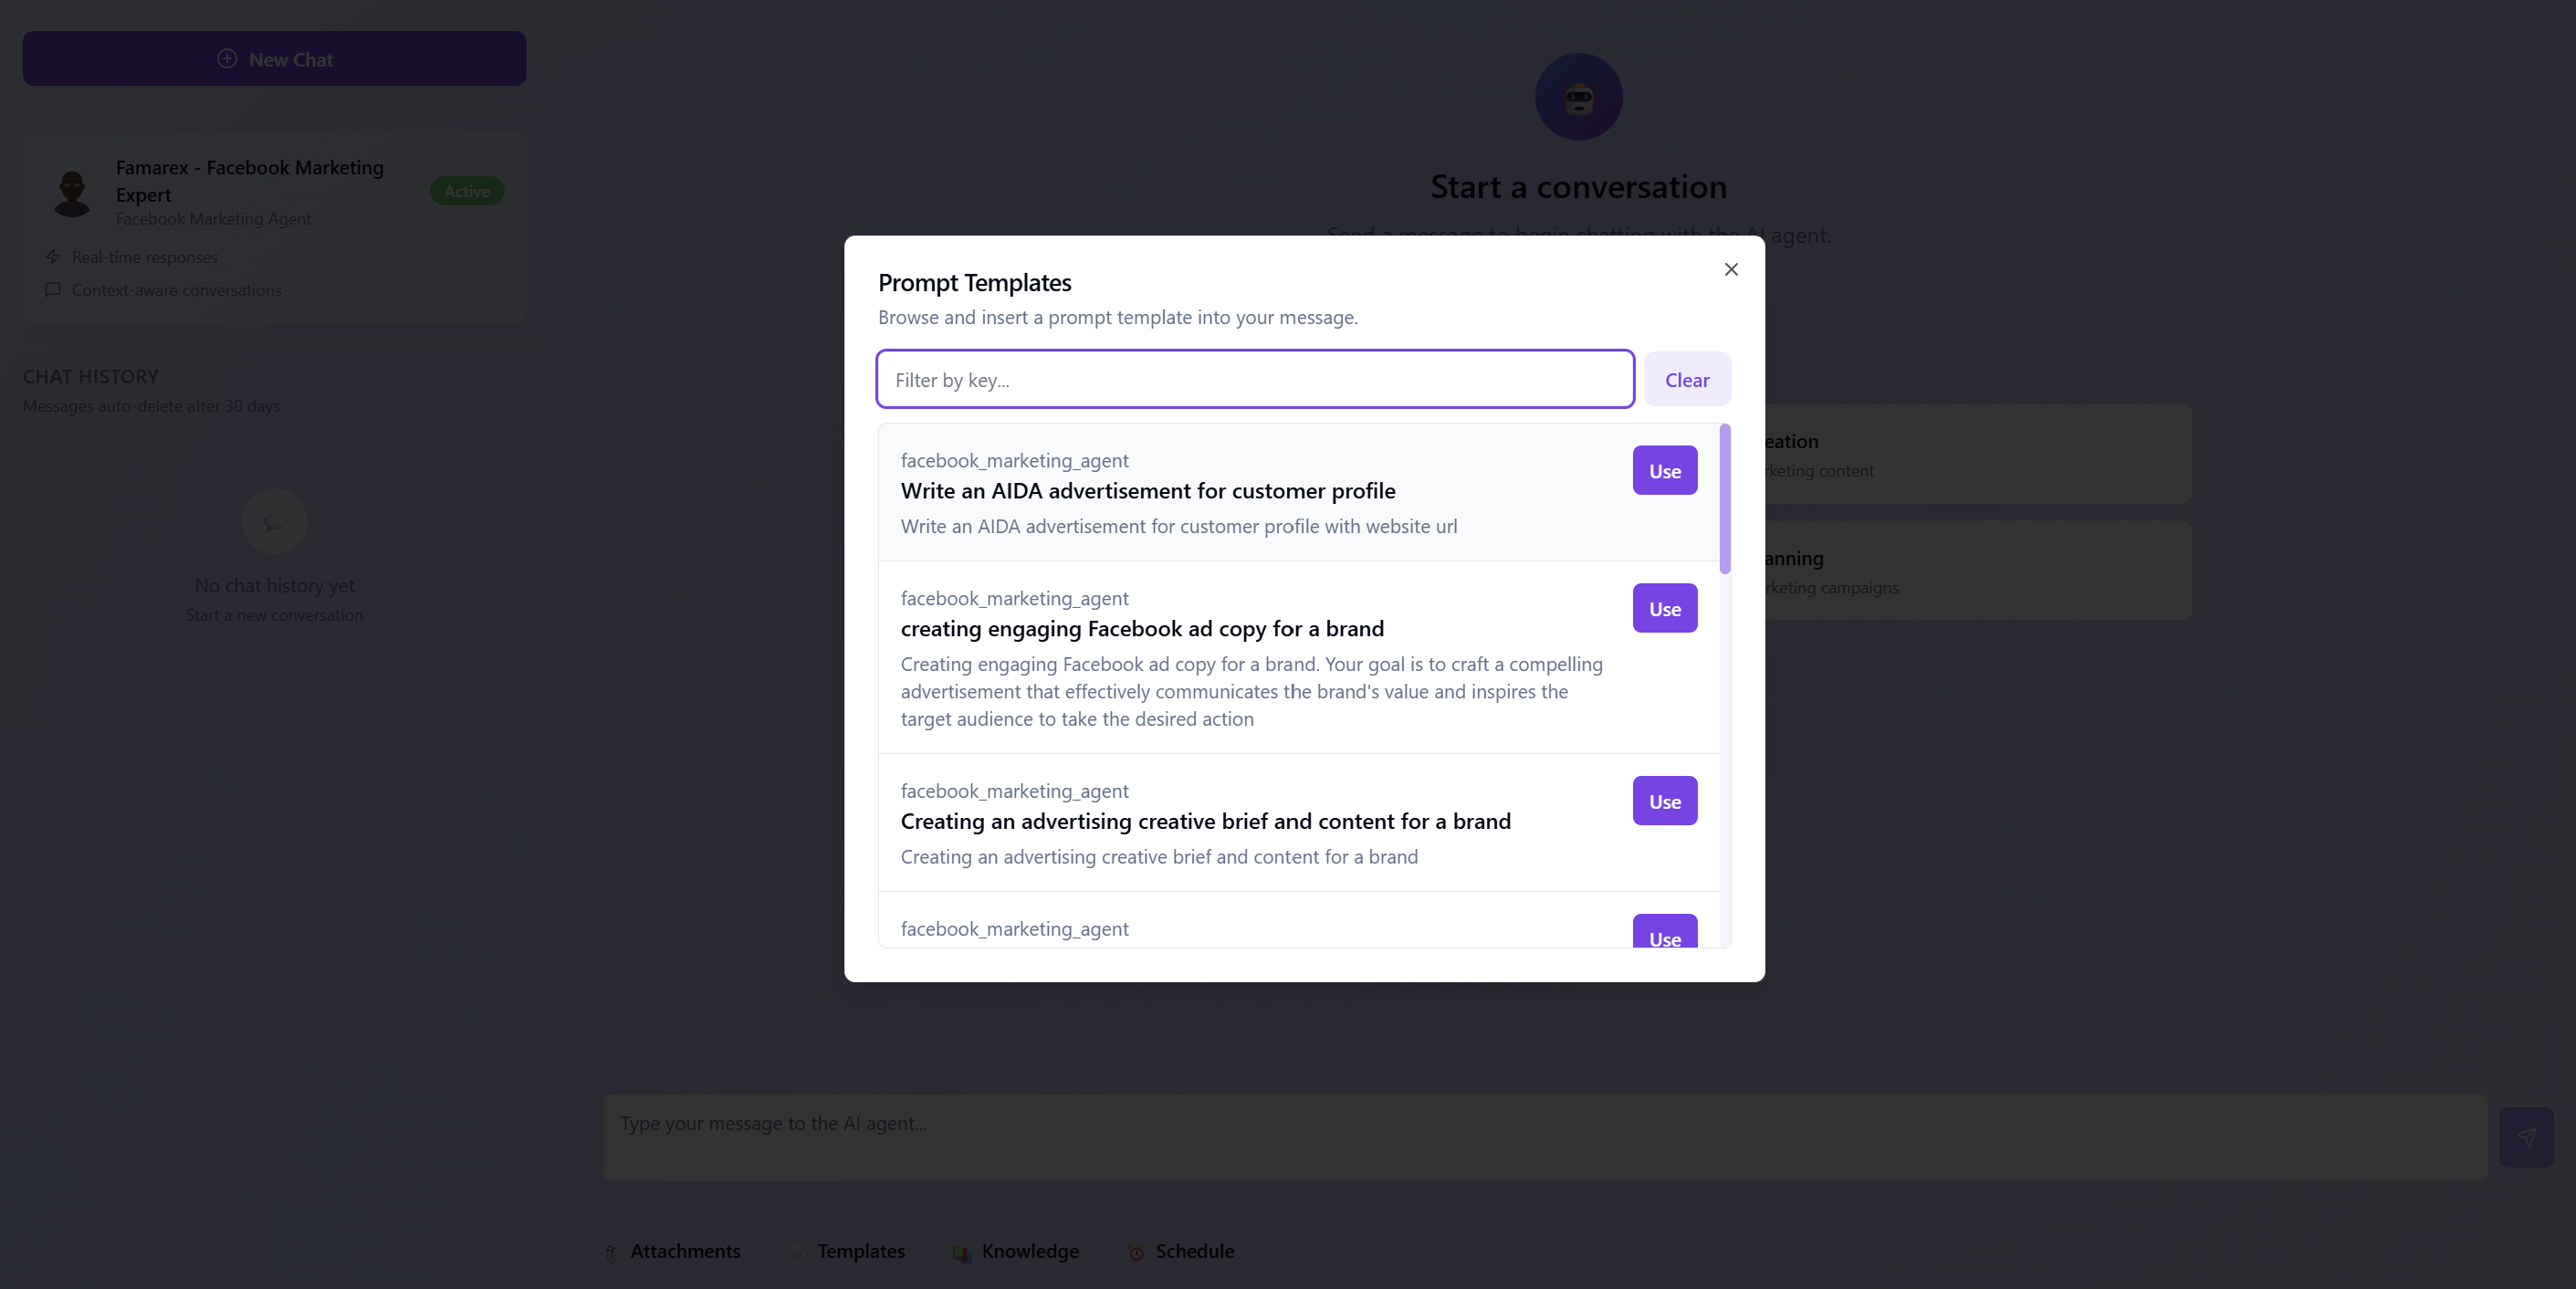Use the advertising creative brief template

pyautogui.click(x=1664, y=801)
